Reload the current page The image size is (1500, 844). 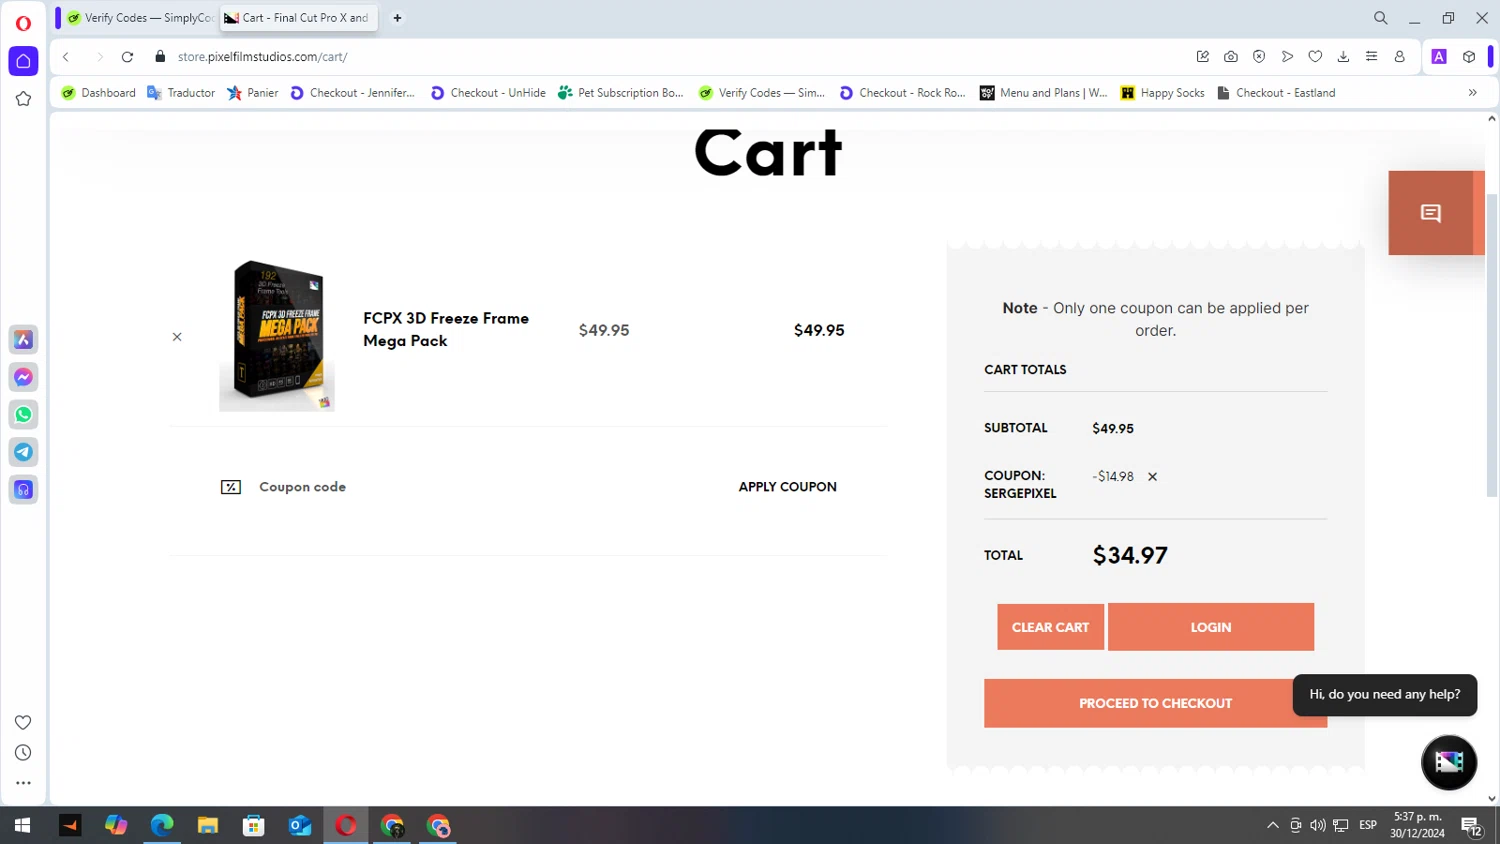coord(127,57)
